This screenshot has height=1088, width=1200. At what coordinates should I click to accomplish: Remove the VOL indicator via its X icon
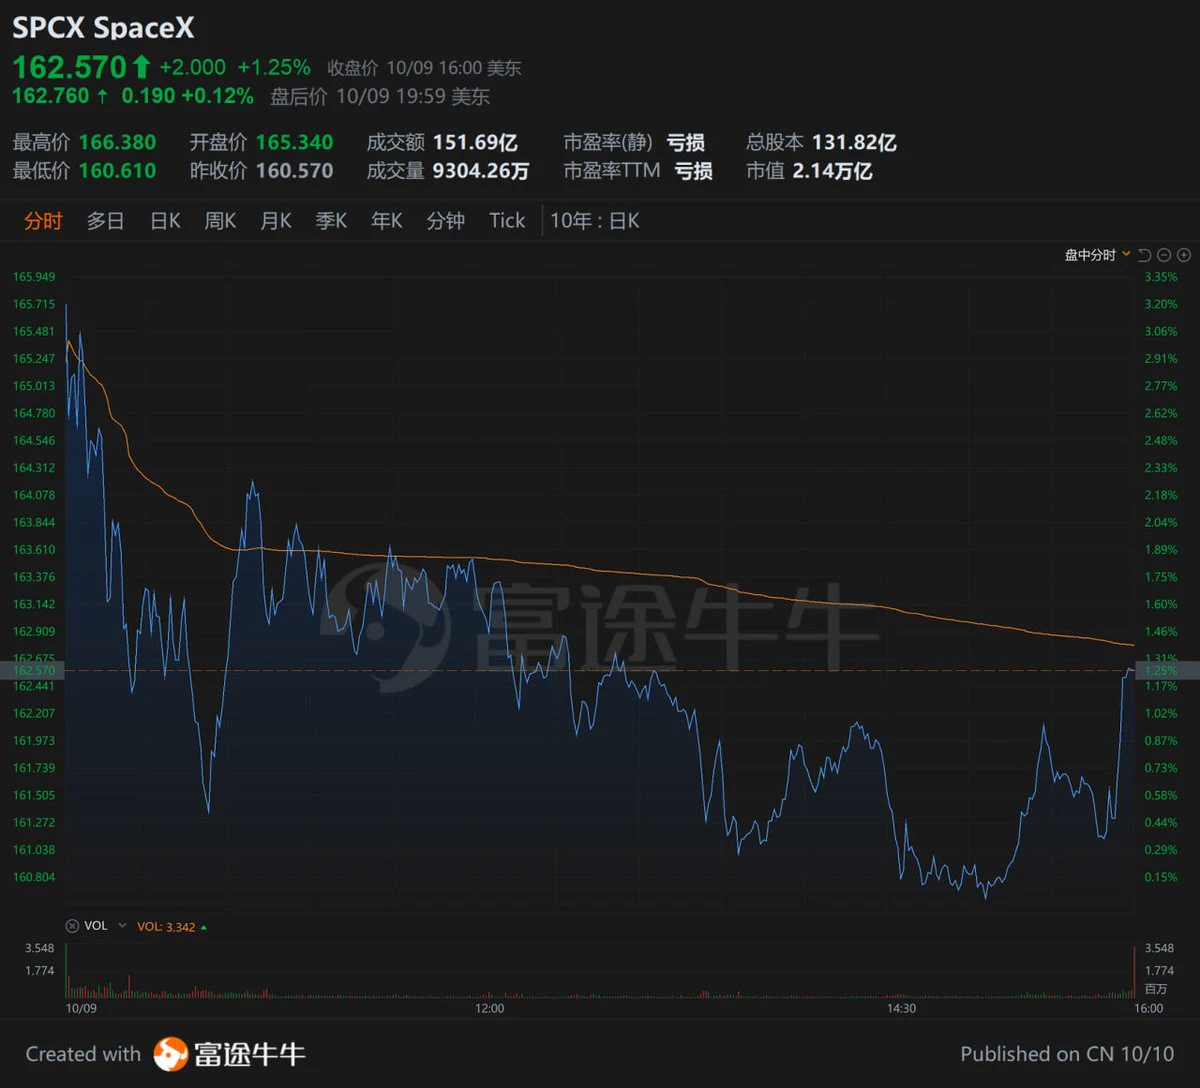[72, 926]
